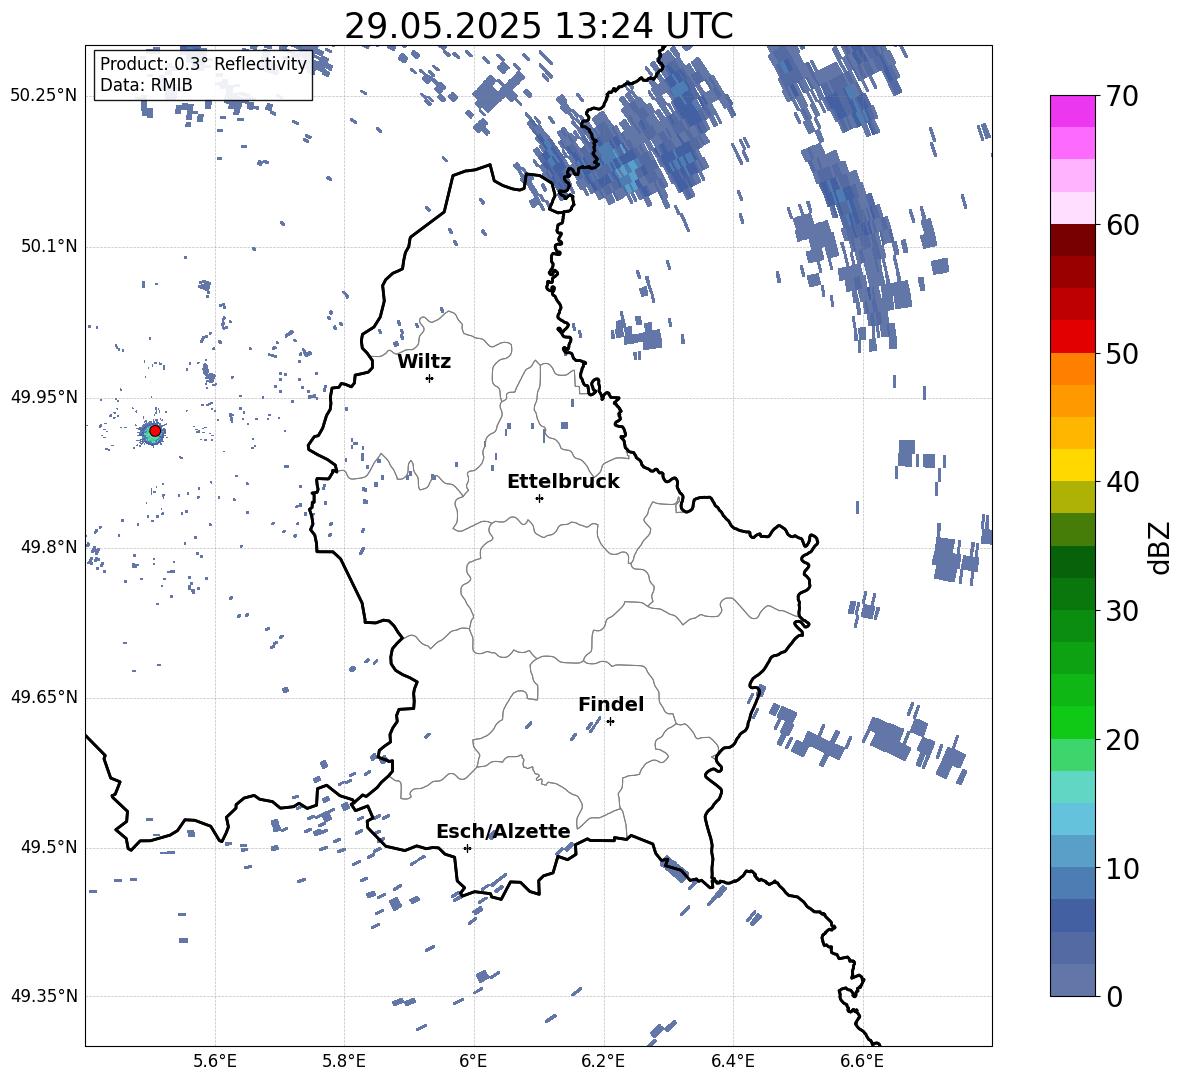Click the 10 colorbar tick label

tap(1122, 868)
